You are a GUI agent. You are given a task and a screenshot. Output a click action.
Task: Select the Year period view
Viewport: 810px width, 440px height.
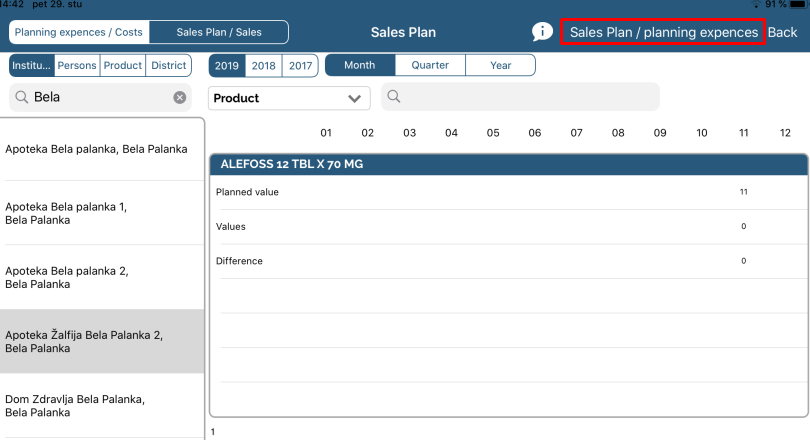pyautogui.click(x=501, y=65)
